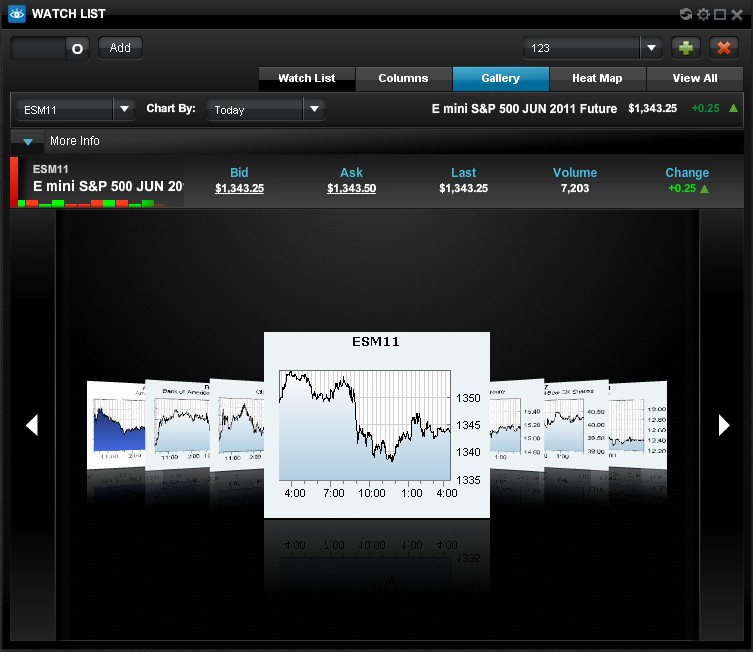Click the Change column header
Screen dimensions: 753x652
pyautogui.click(x=687, y=172)
